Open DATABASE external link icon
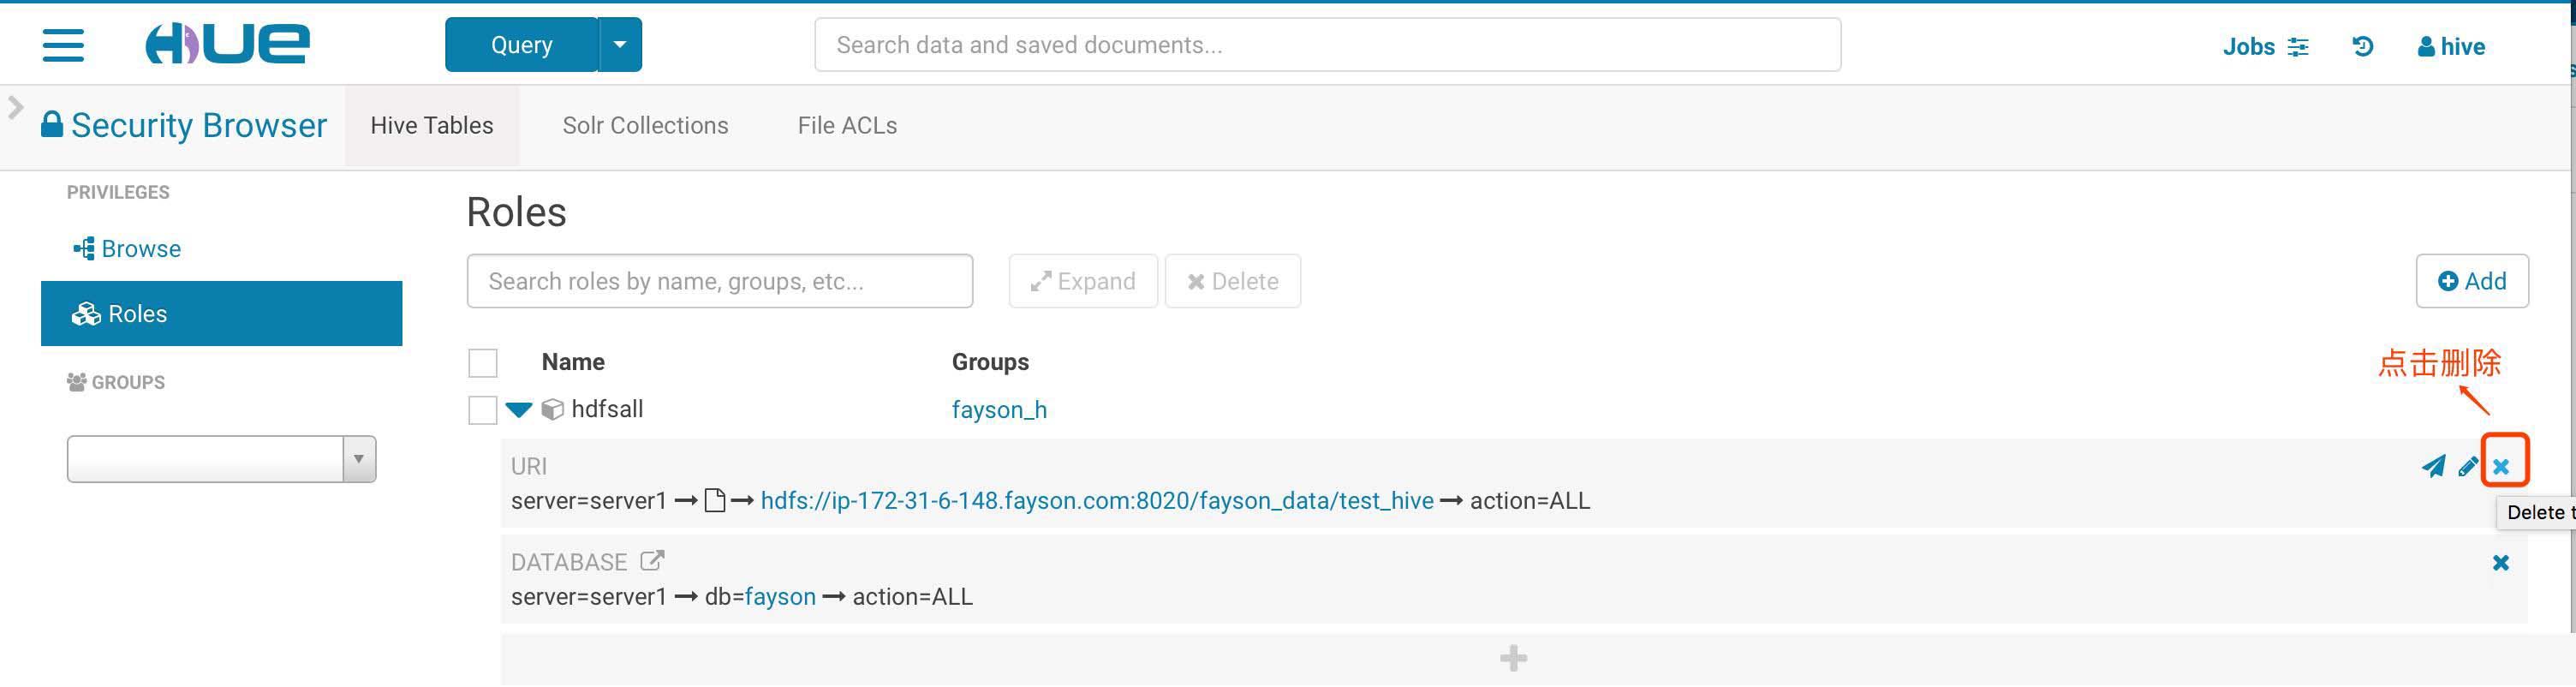Image resolution: width=2576 pixels, height=687 pixels. 652,561
